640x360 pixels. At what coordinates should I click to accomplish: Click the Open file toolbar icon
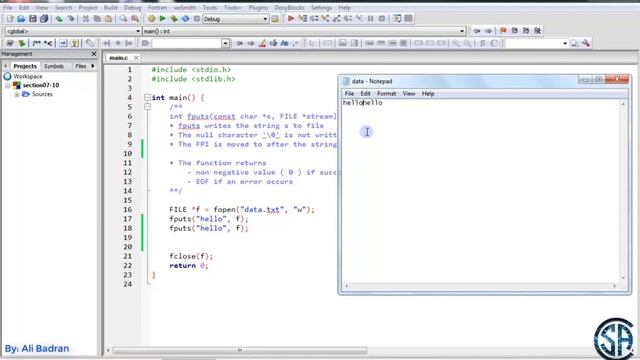coord(21,19)
